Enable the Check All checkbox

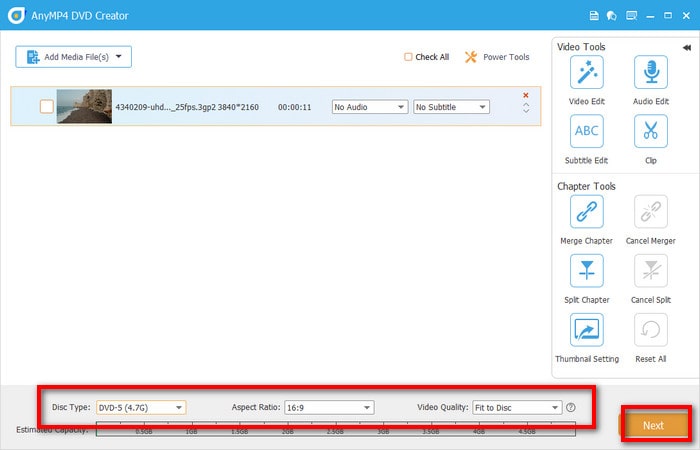click(408, 57)
